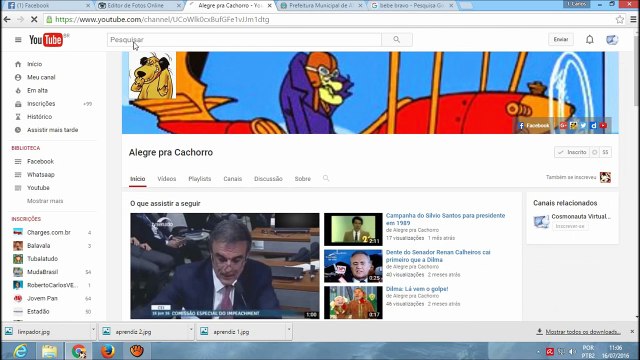Open Internet Explorer from taskbar
The width and height of the screenshot is (640, 360).
(20, 351)
